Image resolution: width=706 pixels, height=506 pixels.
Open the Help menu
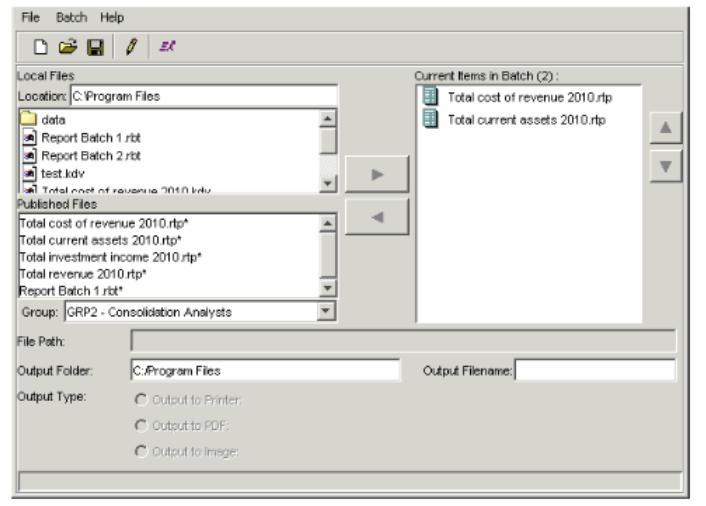point(111,17)
